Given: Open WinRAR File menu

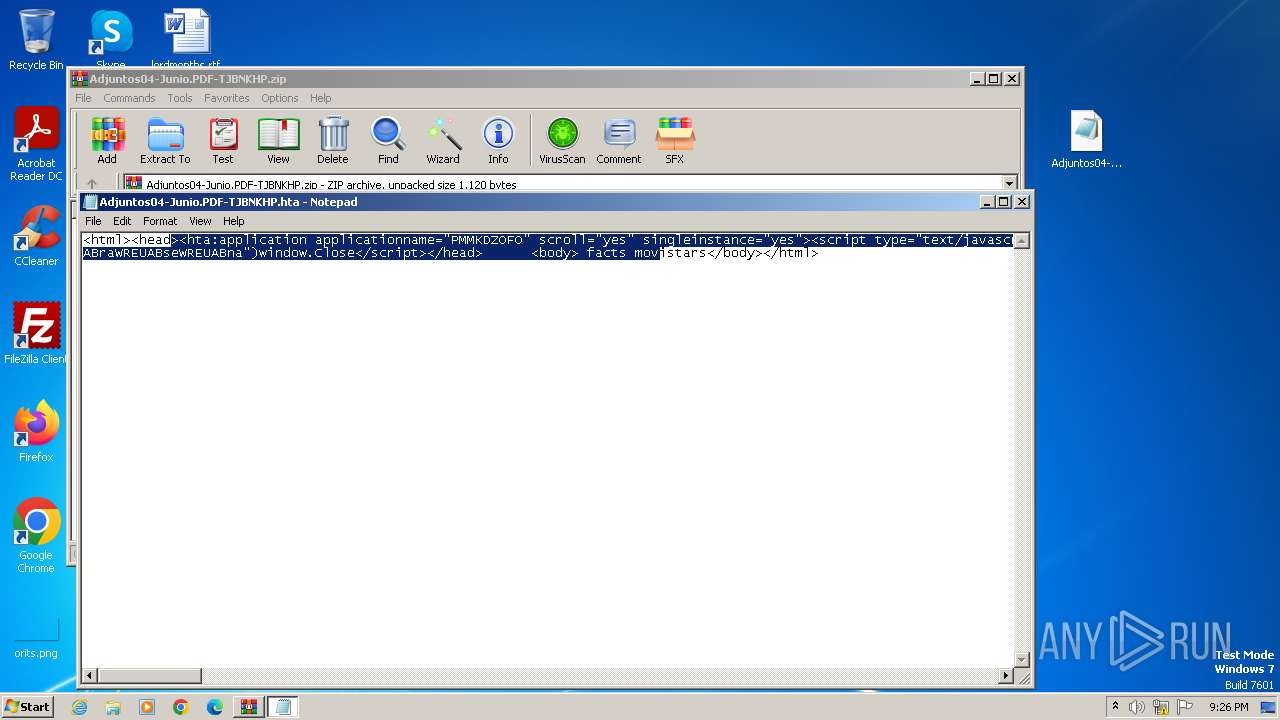Looking at the screenshot, I should 83,98.
